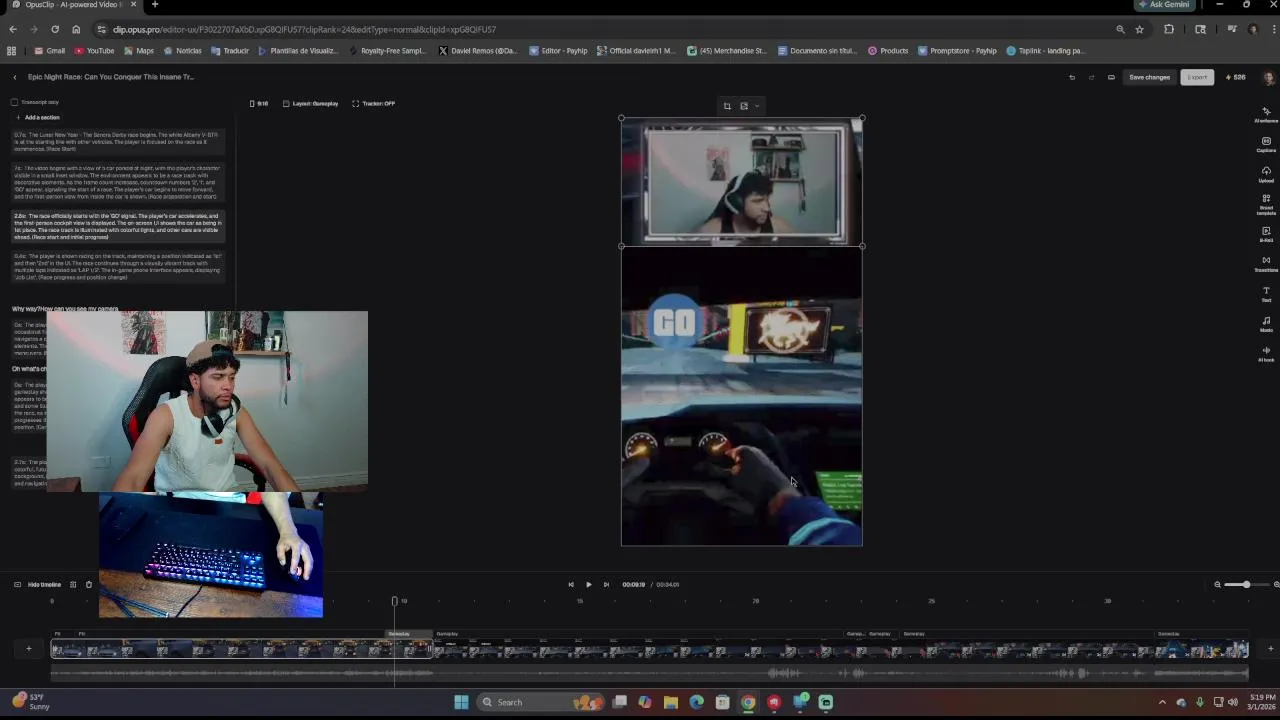Select the 'The Lunar New Year' transcript section
Viewport: 1280px width, 720px height.
point(118,141)
